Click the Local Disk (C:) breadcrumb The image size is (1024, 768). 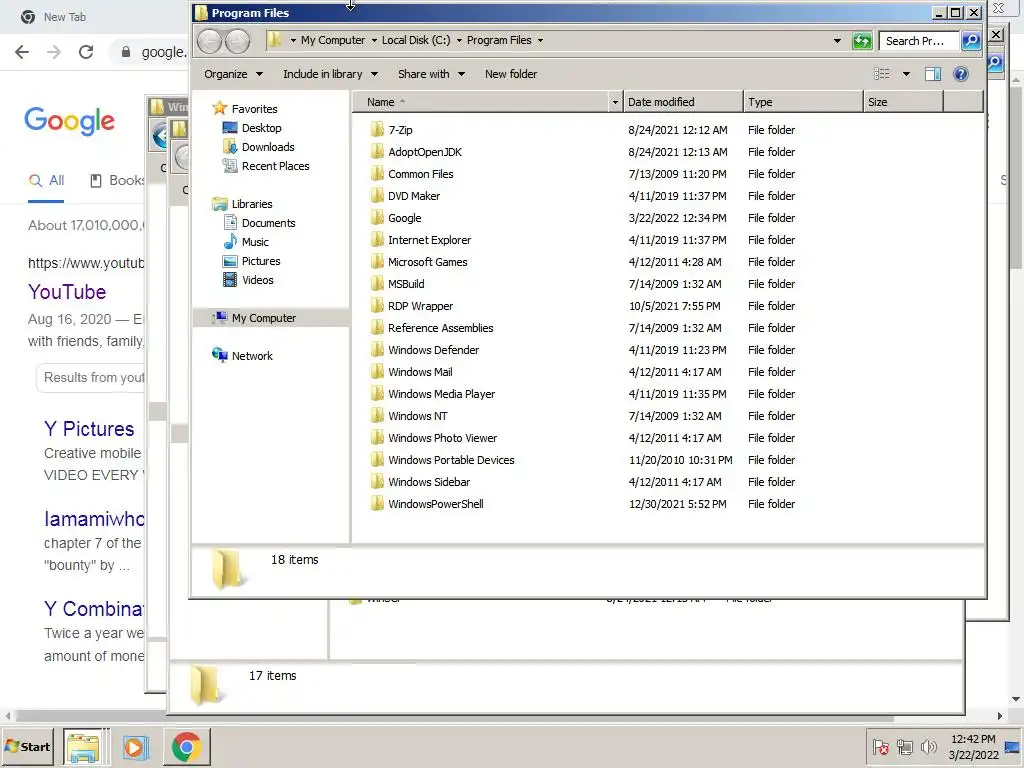click(x=416, y=40)
